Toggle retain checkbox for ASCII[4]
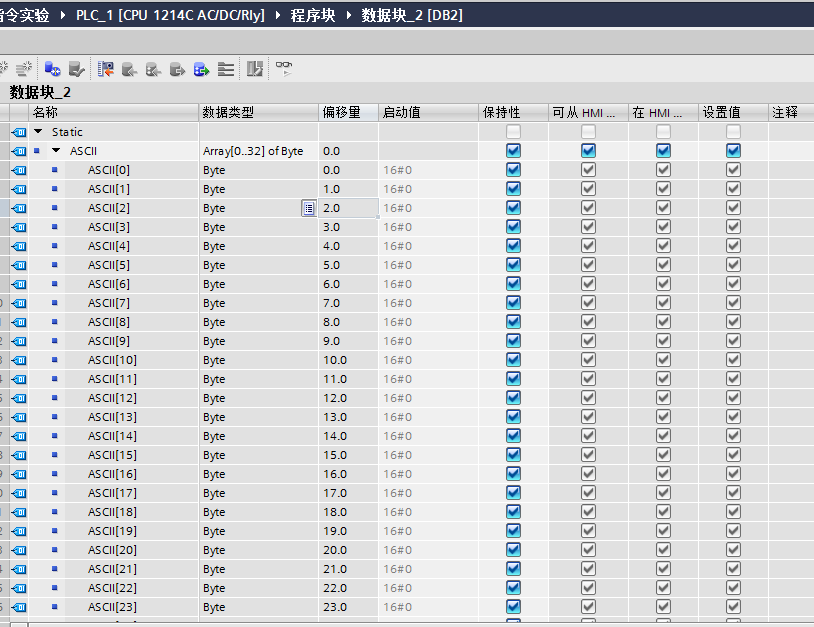The image size is (814, 627). [513, 246]
